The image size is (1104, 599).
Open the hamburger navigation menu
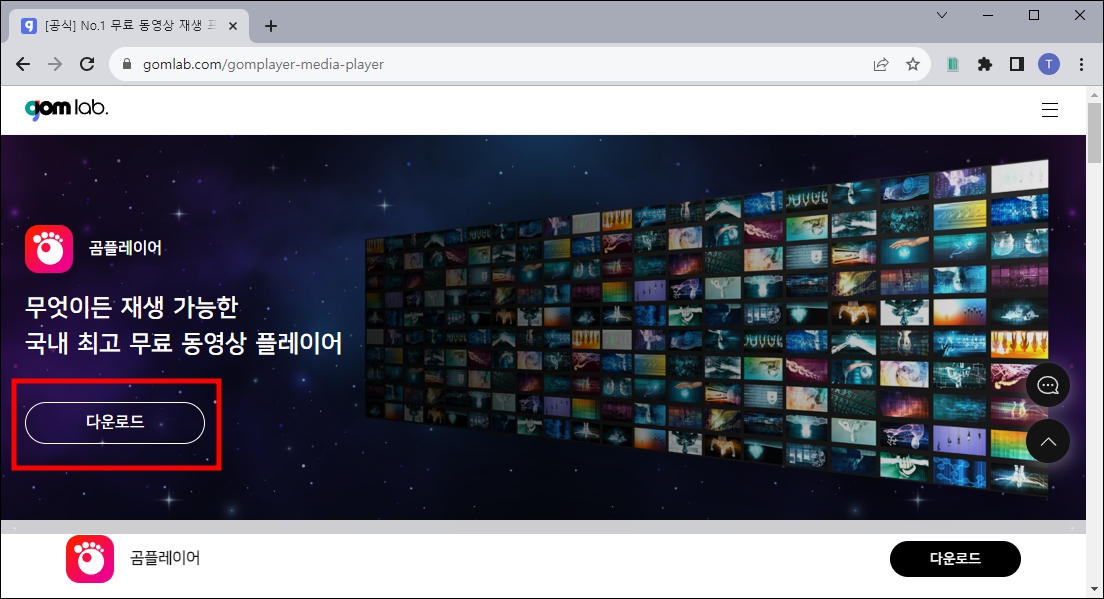[x=1050, y=110]
